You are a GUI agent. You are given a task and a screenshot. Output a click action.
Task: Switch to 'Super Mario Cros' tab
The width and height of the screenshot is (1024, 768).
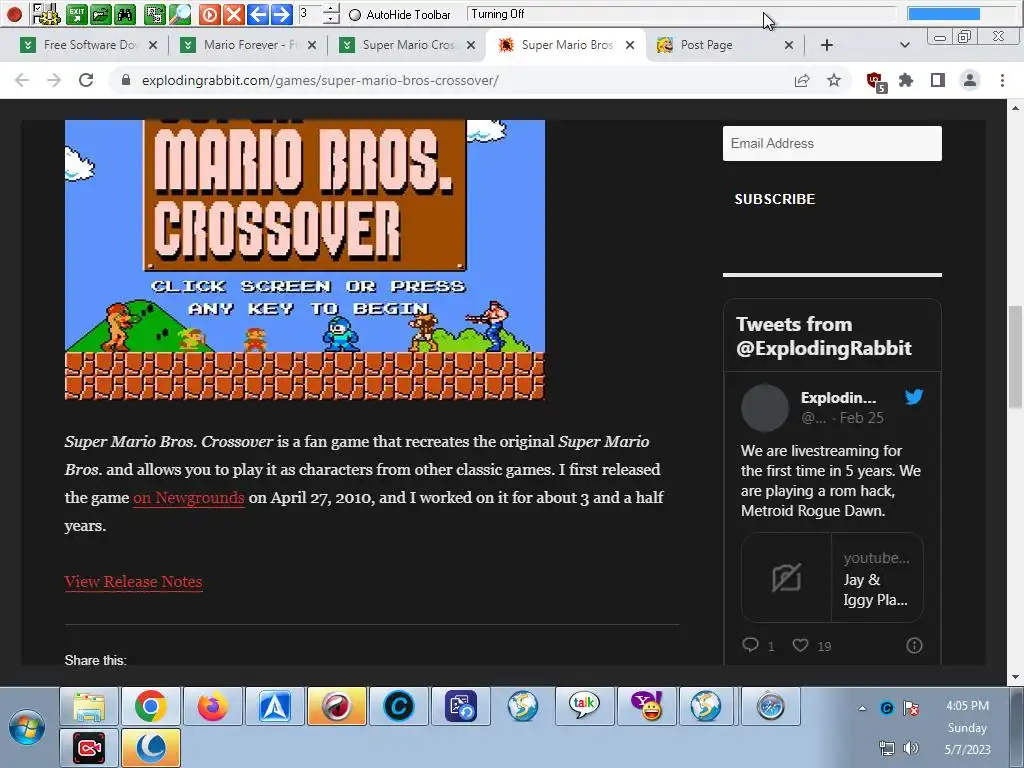click(x=408, y=45)
